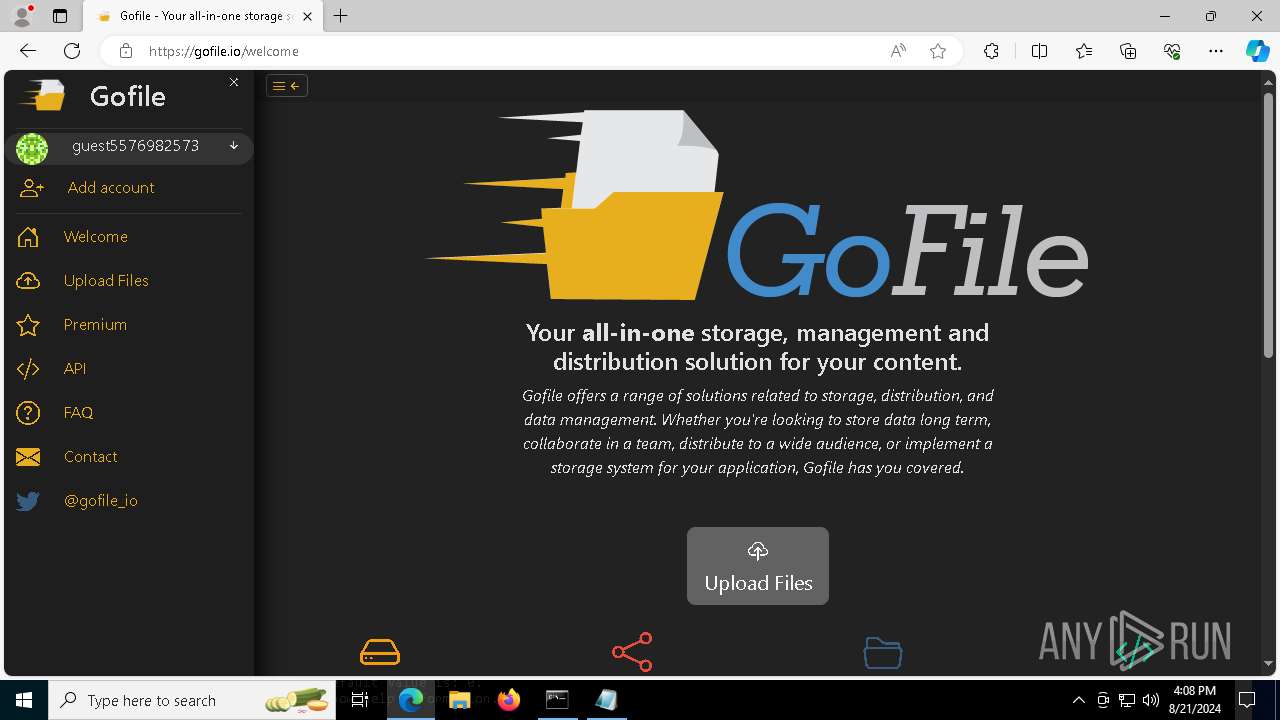Click the guest5576982573 username text

(135, 146)
